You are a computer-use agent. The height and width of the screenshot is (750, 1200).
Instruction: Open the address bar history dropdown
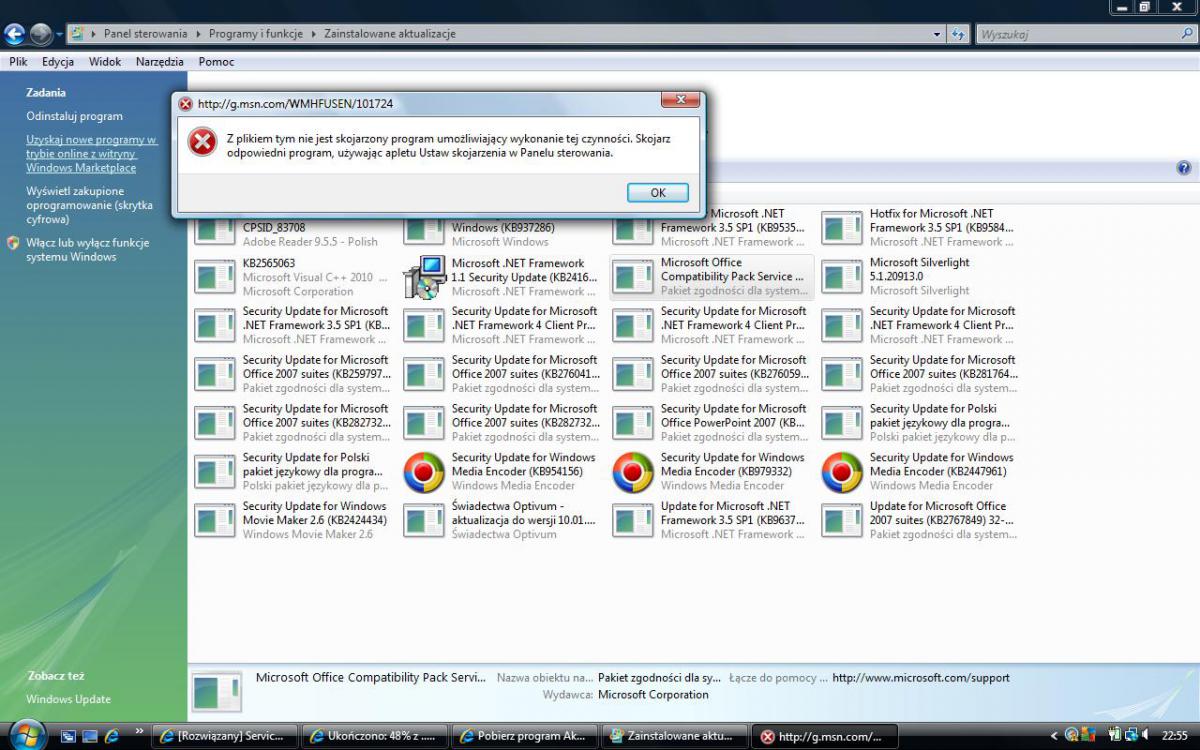(x=937, y=34)
